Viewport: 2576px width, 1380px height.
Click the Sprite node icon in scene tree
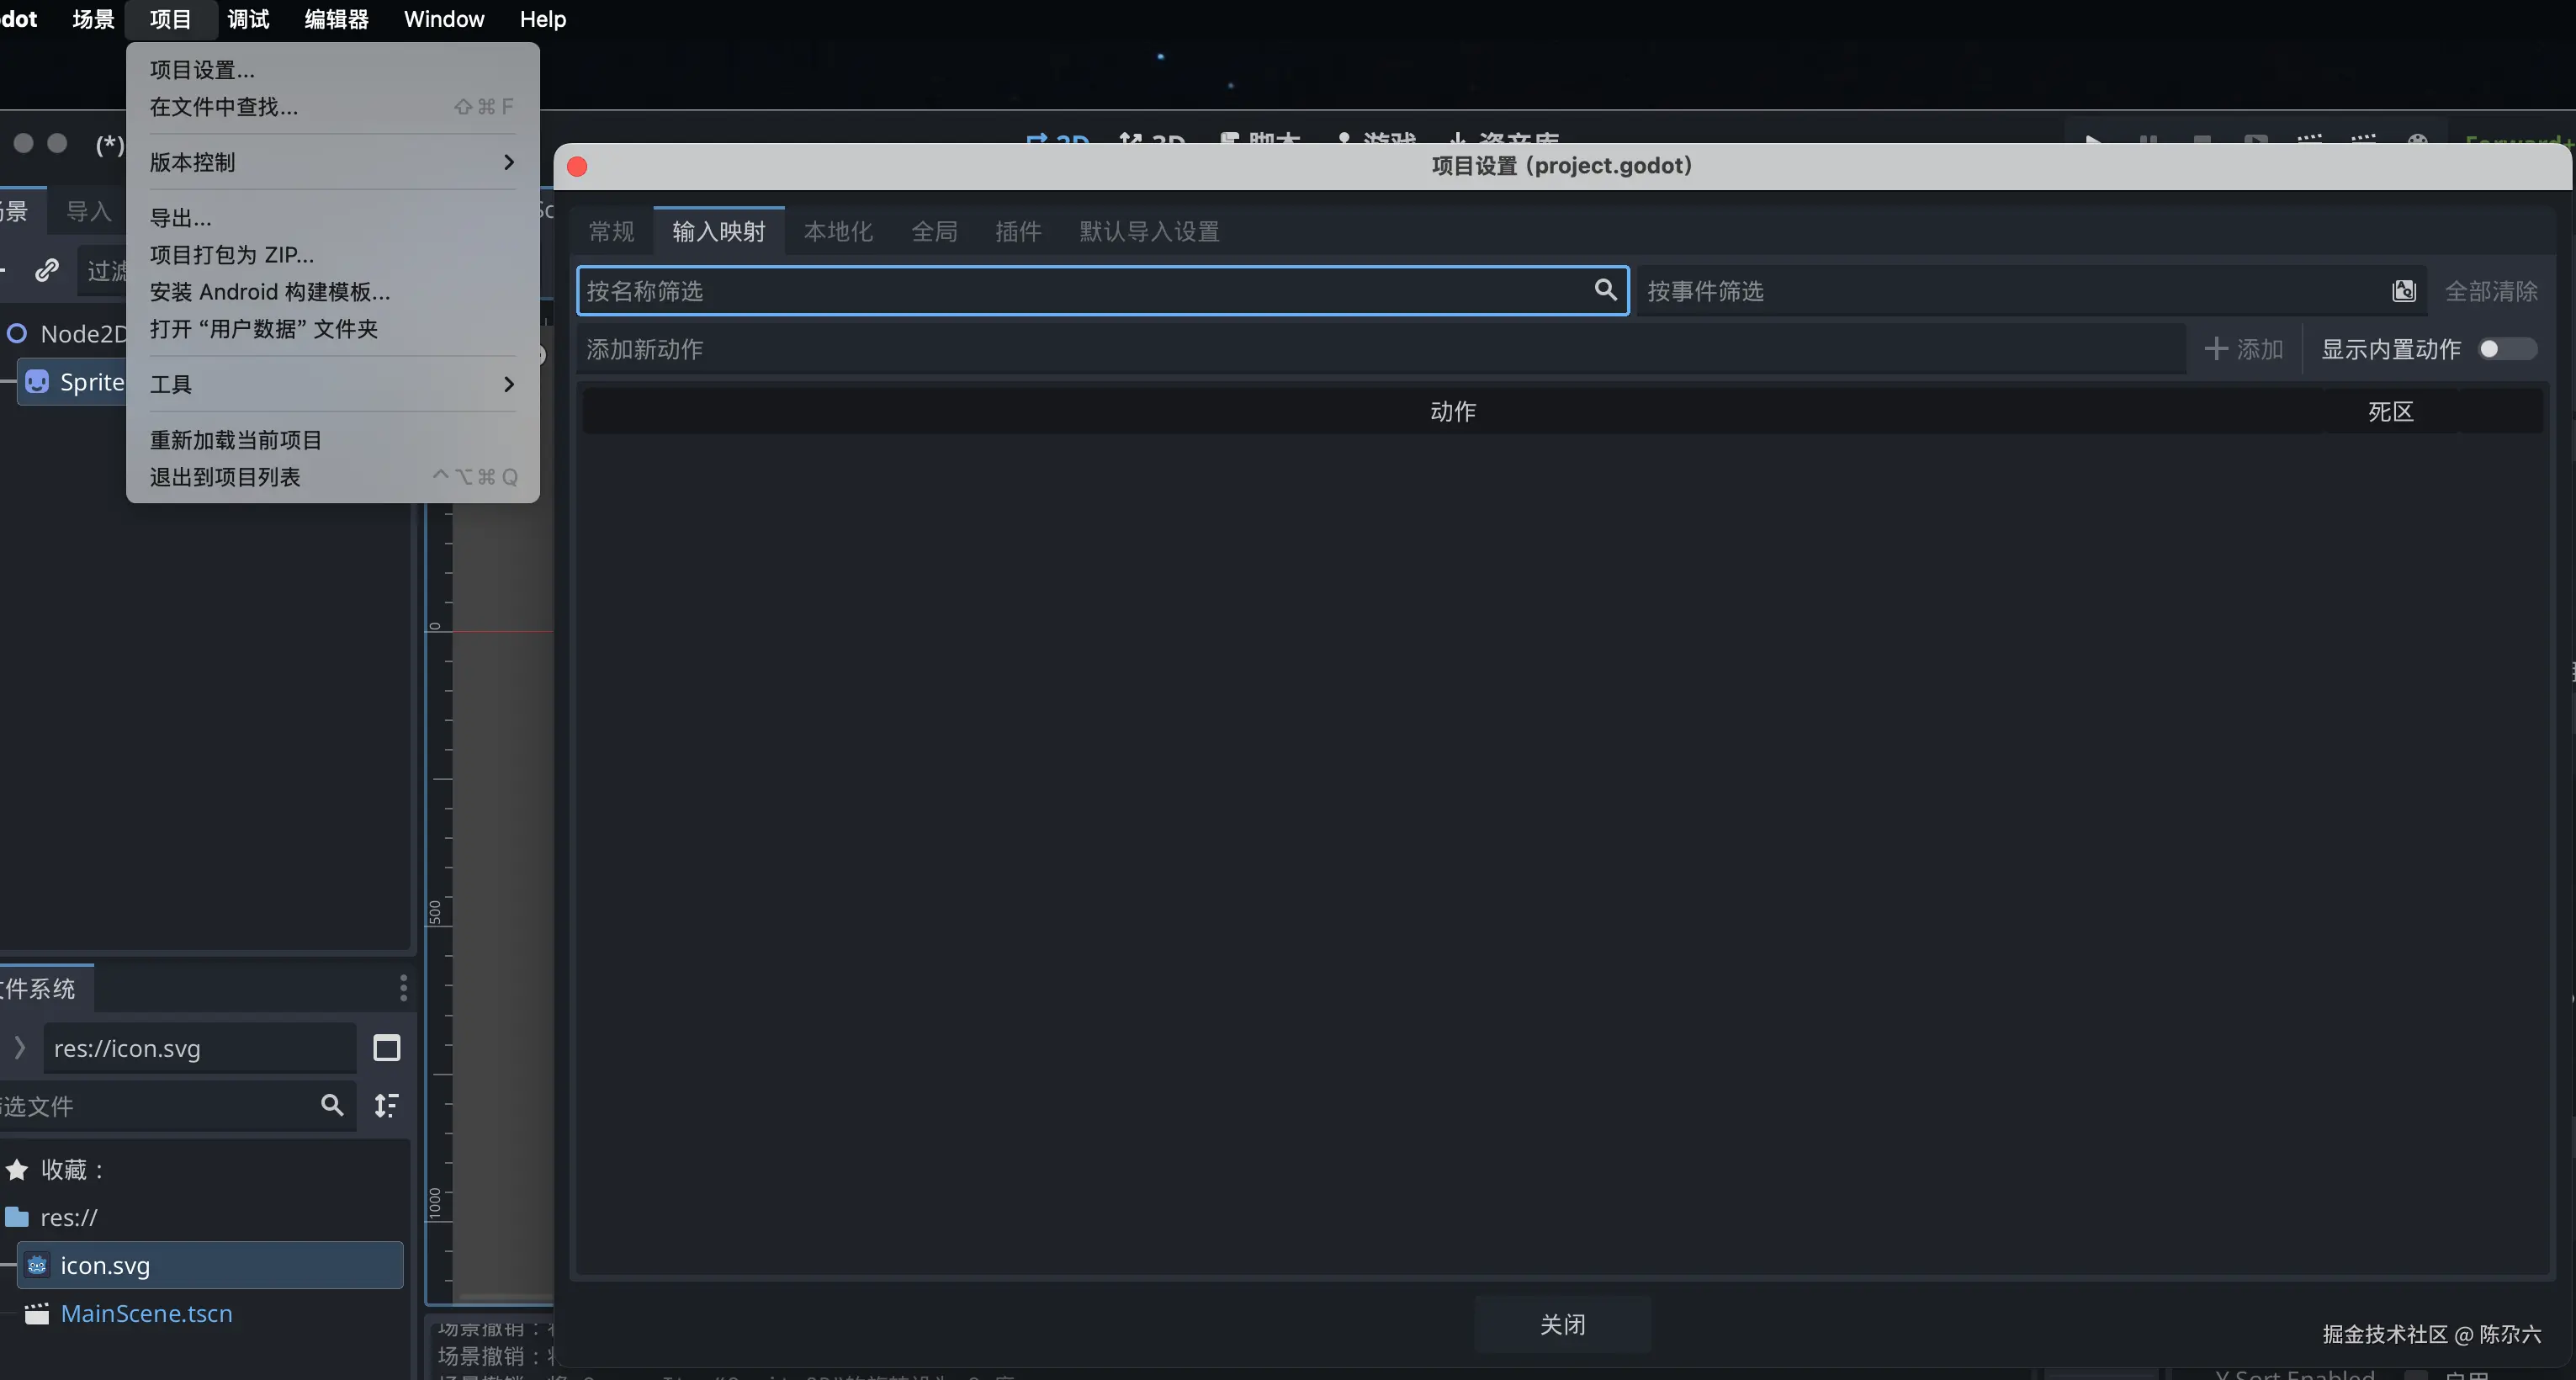37,382
